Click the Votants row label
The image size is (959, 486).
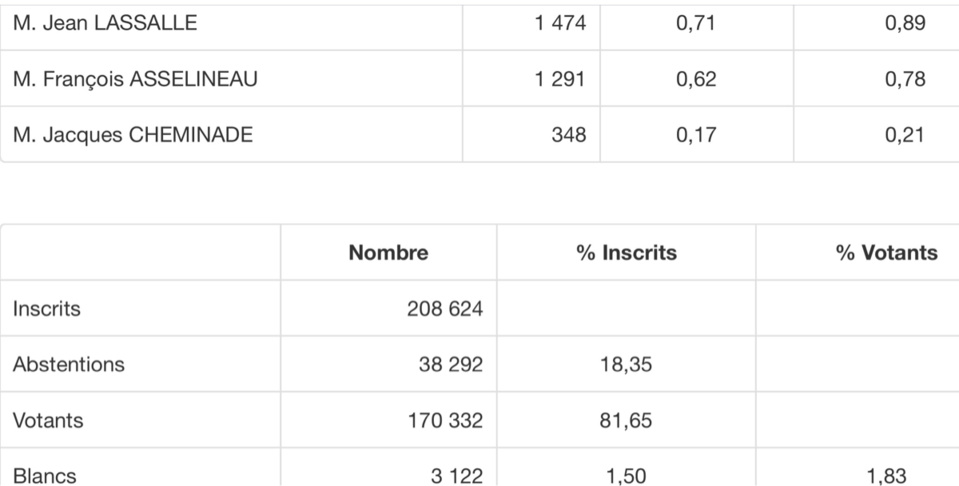click(46, 421)
